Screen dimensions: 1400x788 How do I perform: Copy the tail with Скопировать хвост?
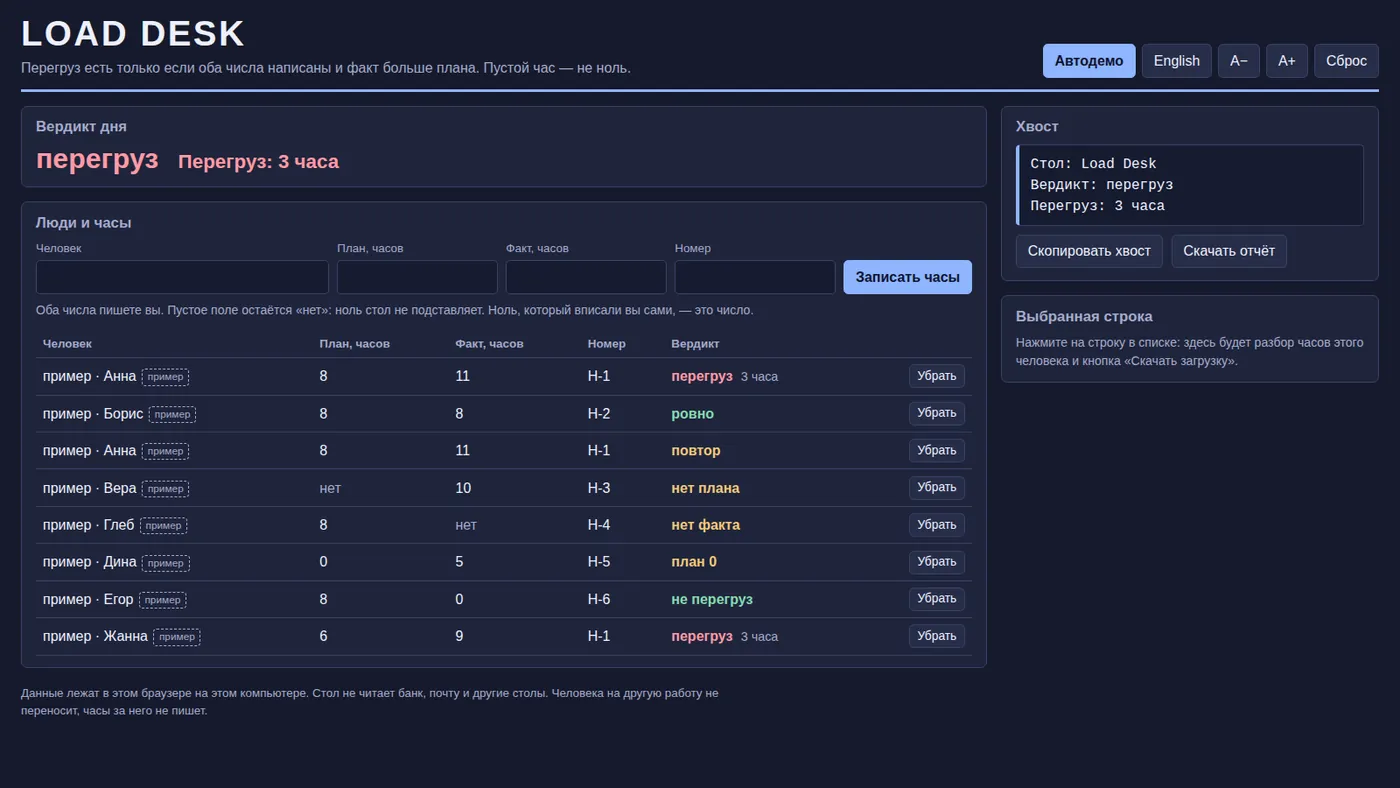pos(1089,251)
